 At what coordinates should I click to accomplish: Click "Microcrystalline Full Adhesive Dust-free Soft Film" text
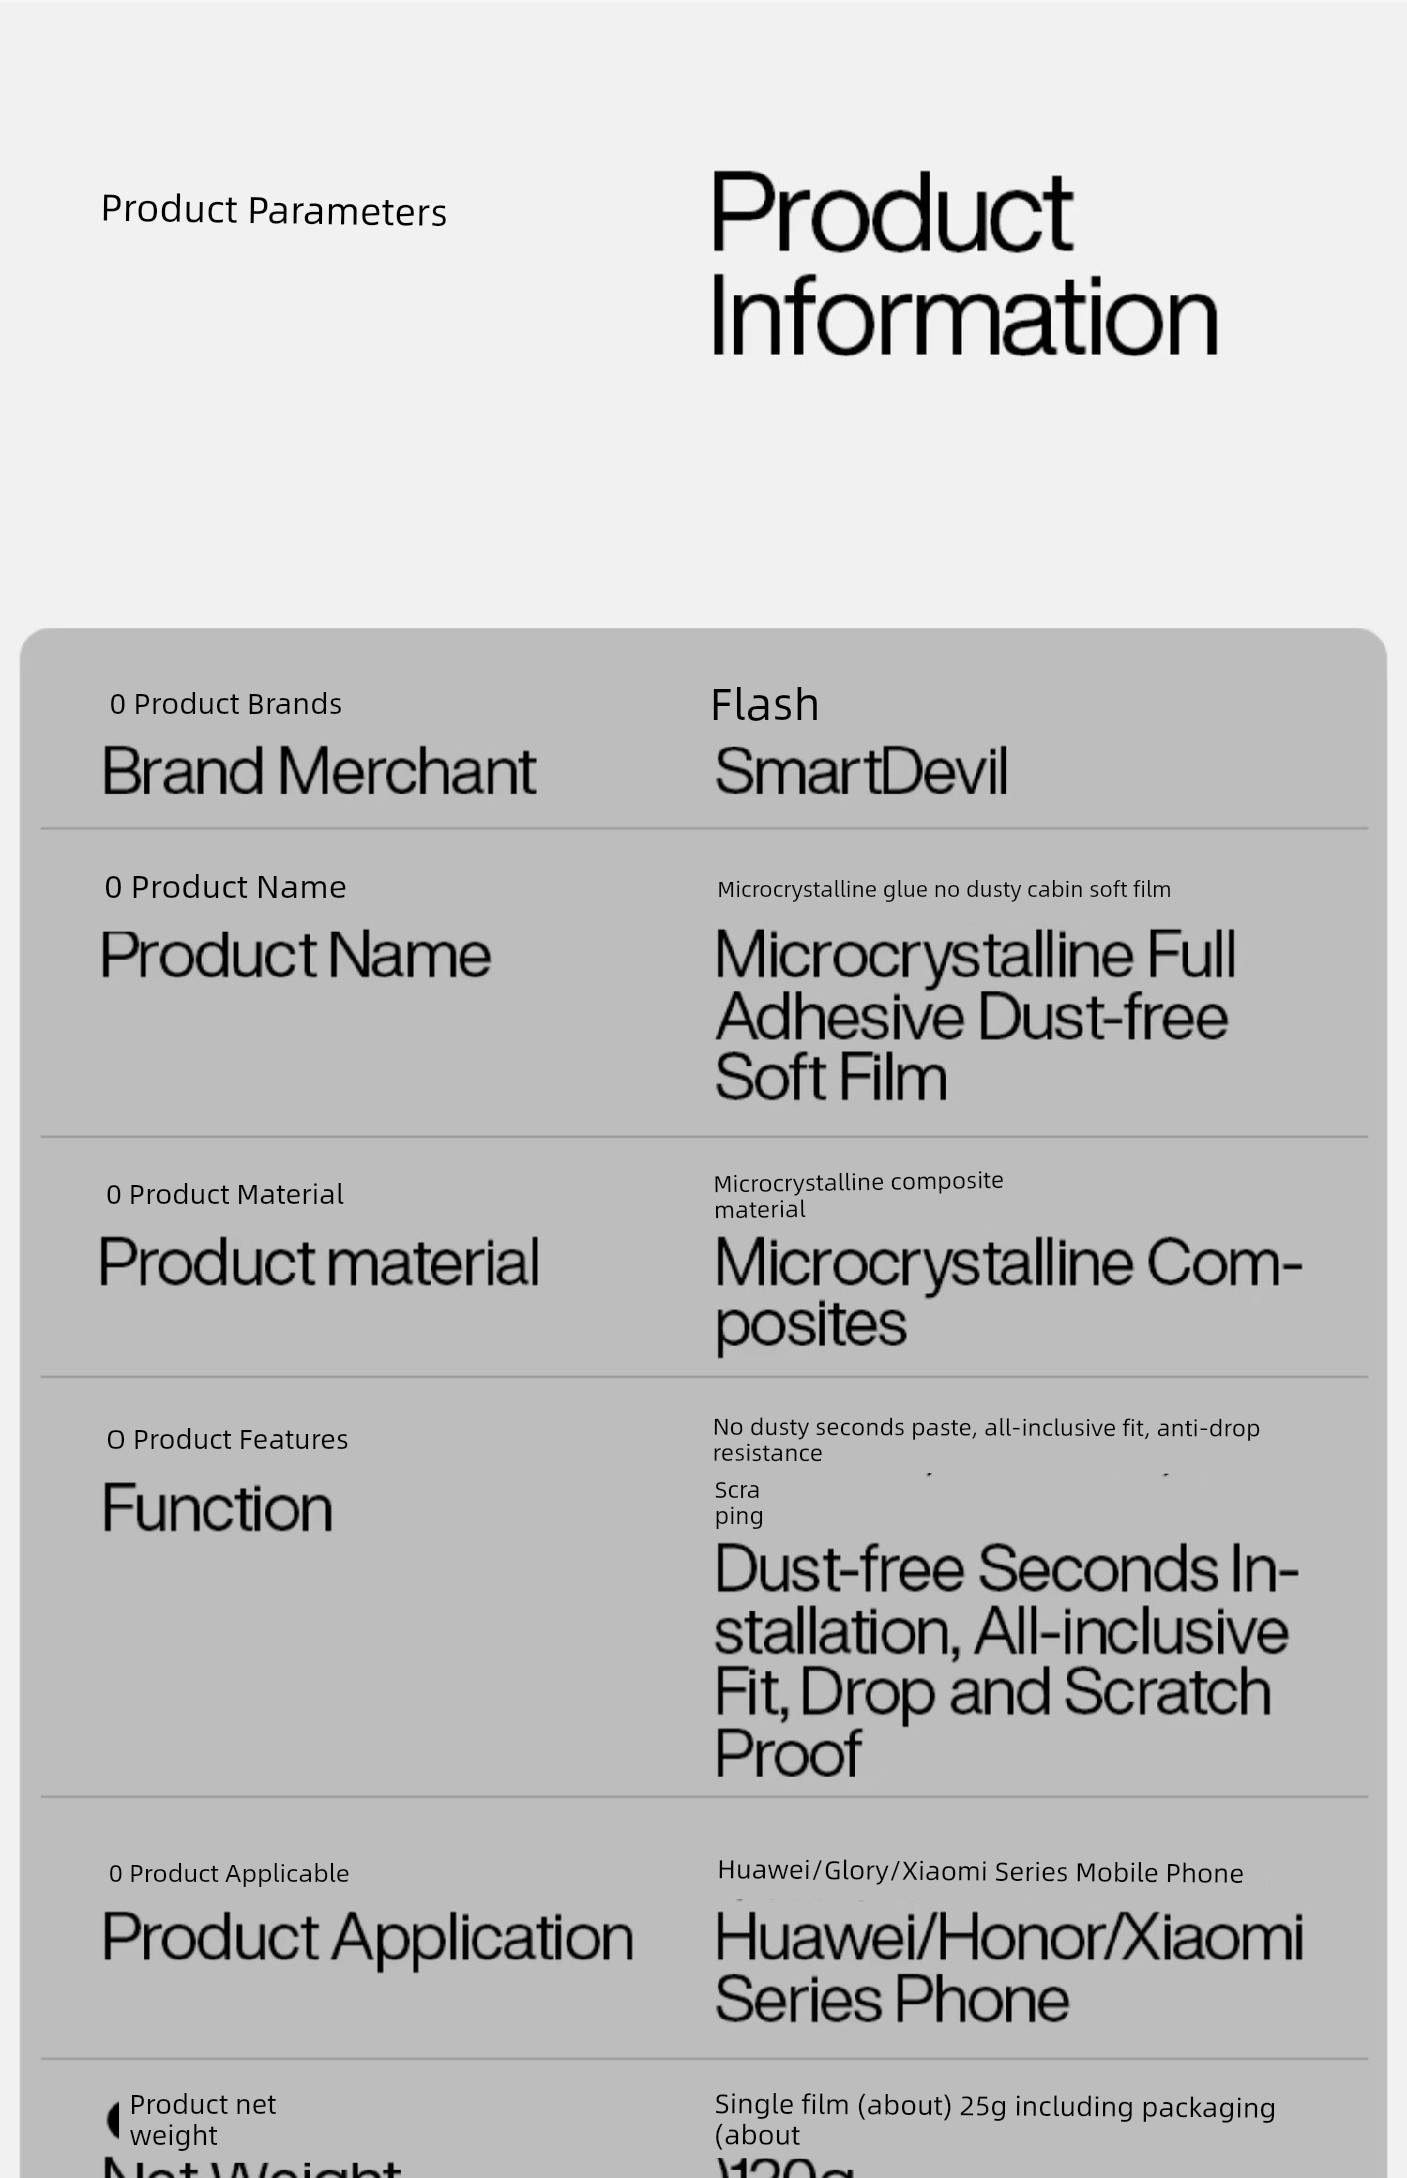pyautogui.click(x=975, y=1015)
